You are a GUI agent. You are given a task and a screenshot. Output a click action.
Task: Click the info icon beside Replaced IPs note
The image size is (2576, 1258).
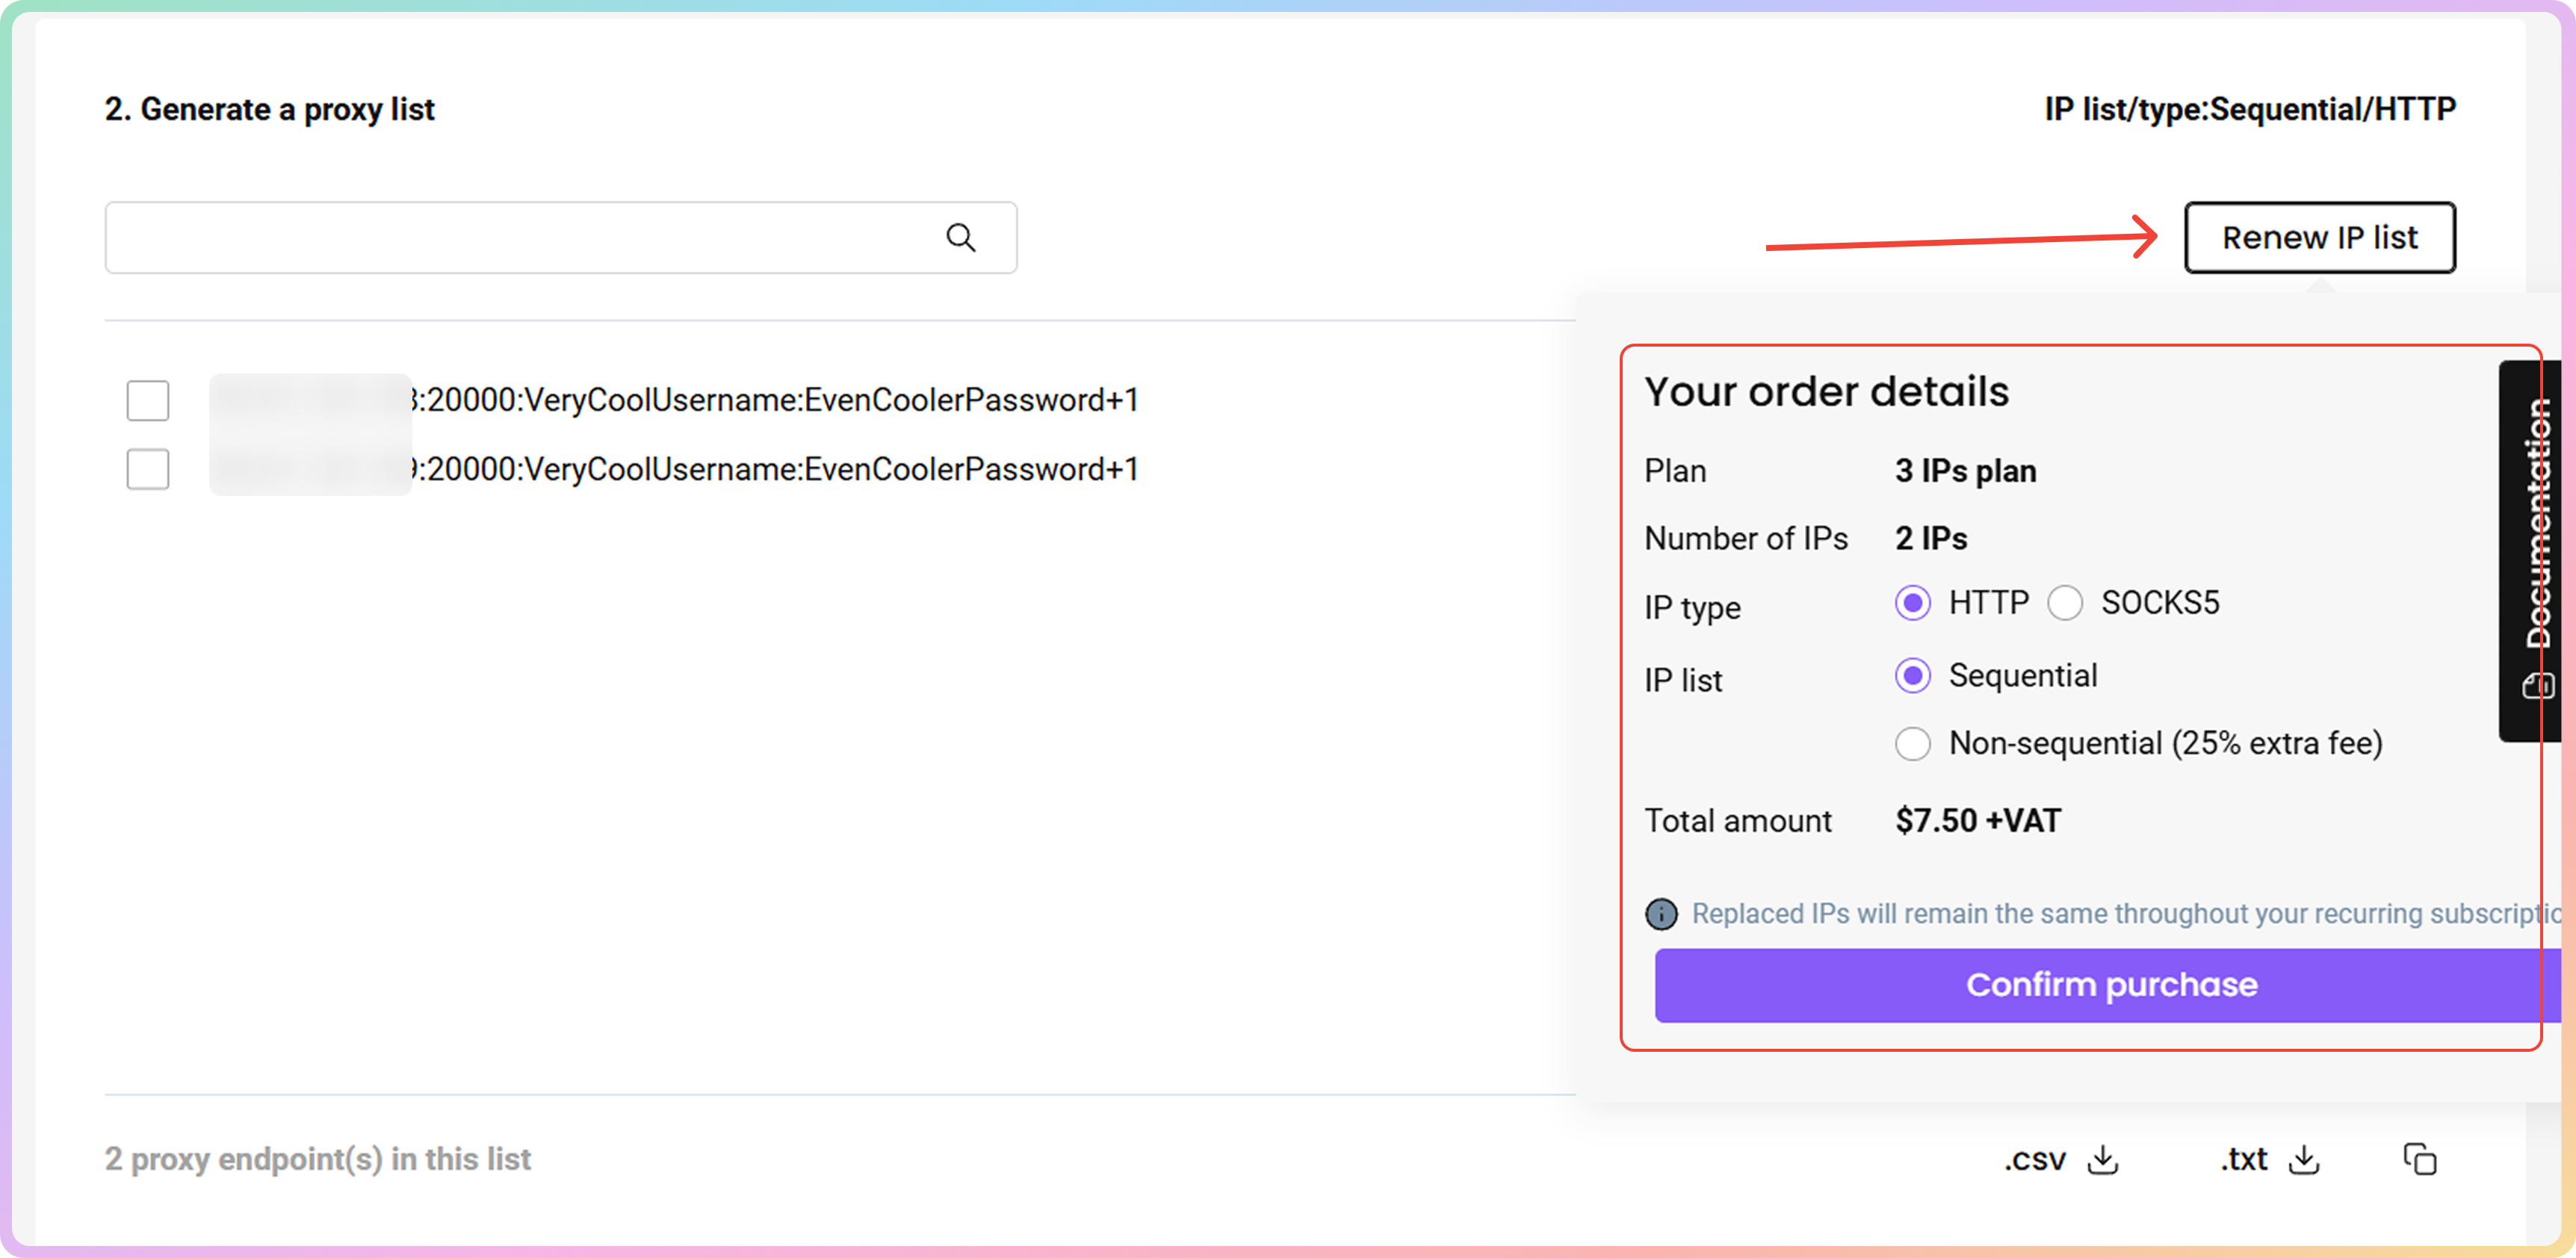tap(1661, 914)
